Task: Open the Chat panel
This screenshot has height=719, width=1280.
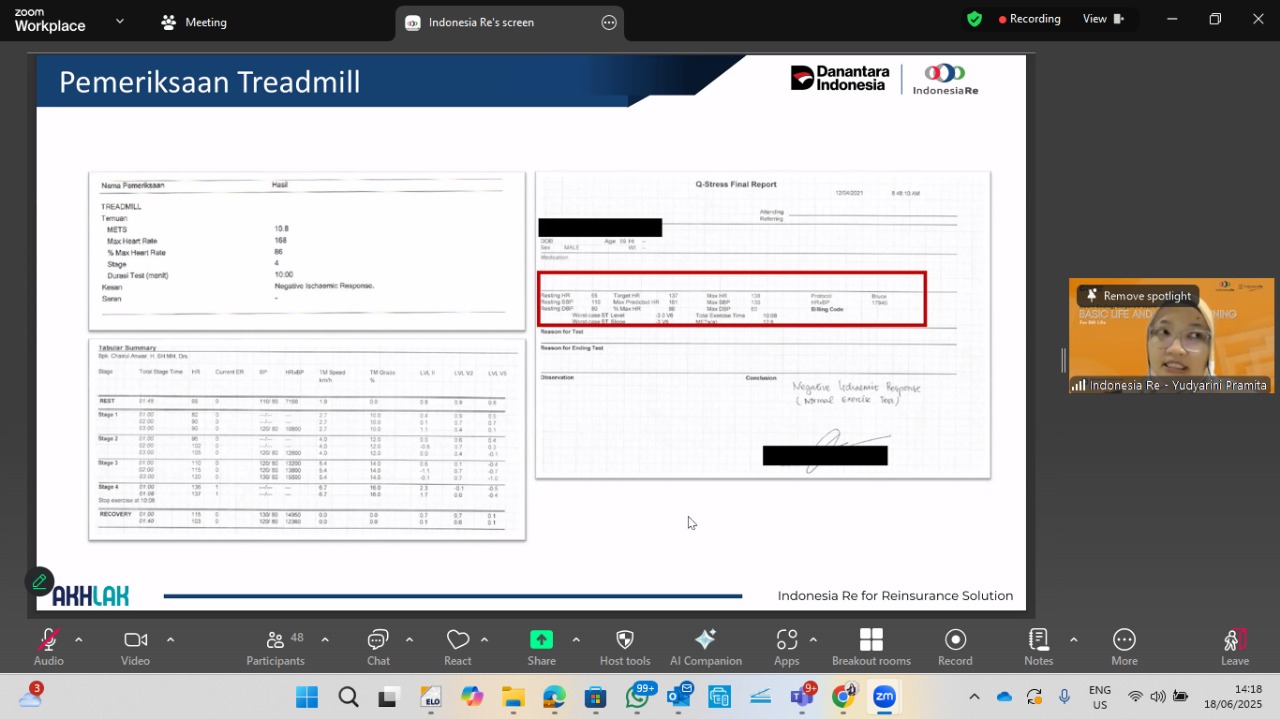Action: pos(378,640)
